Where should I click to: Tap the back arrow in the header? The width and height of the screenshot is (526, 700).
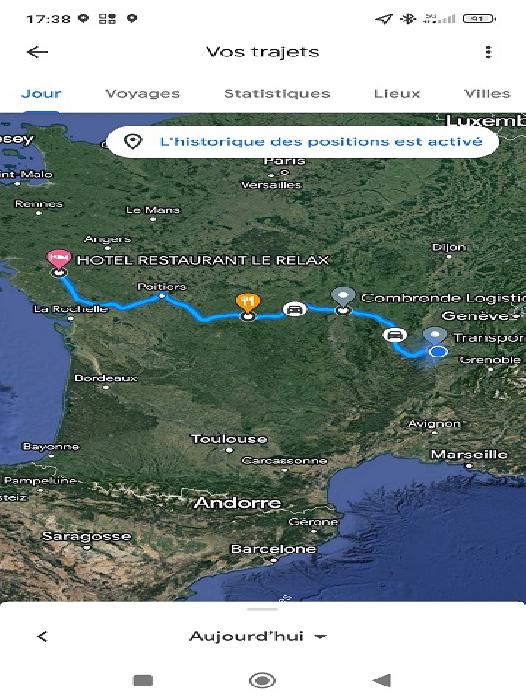[38, 52]
